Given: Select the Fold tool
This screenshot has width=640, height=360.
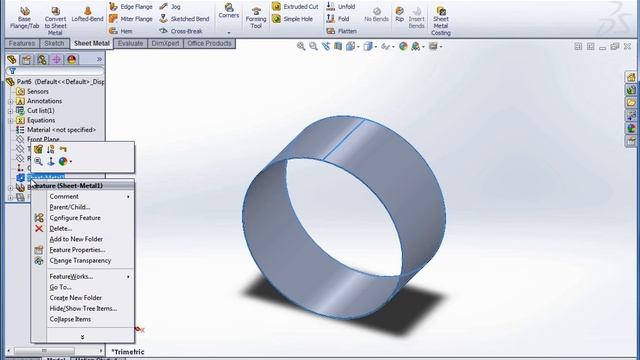Looking at the screenshot, I should point(338,19).
